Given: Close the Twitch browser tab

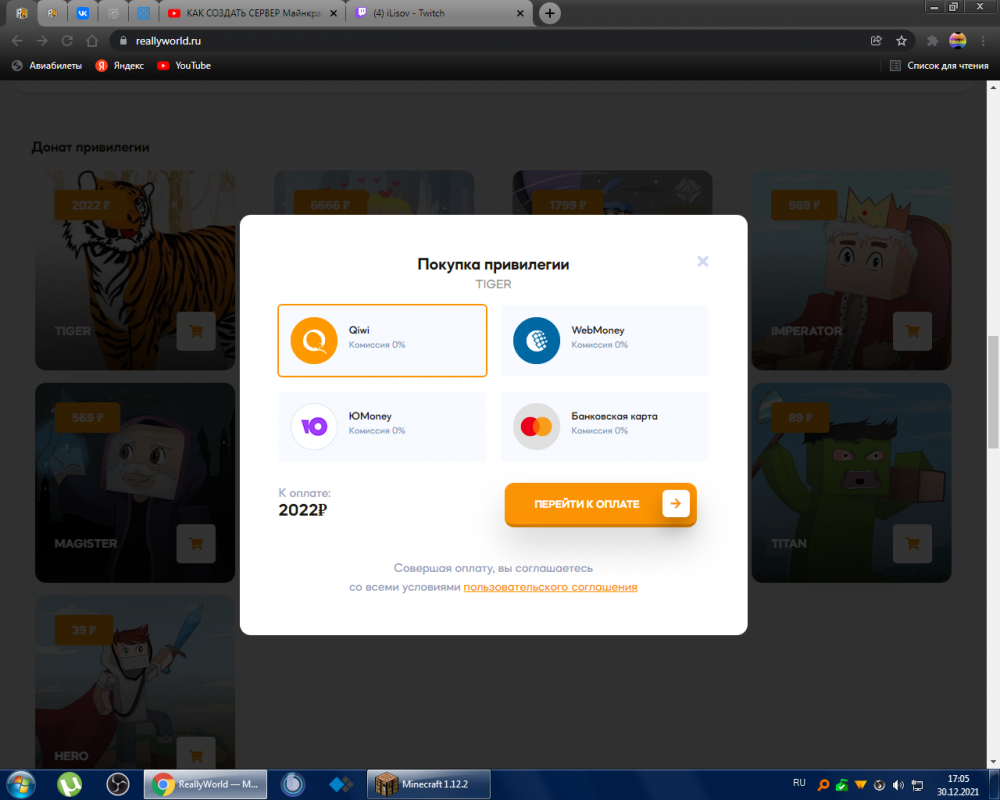Looking at the screenshot, I should (520, 13).
